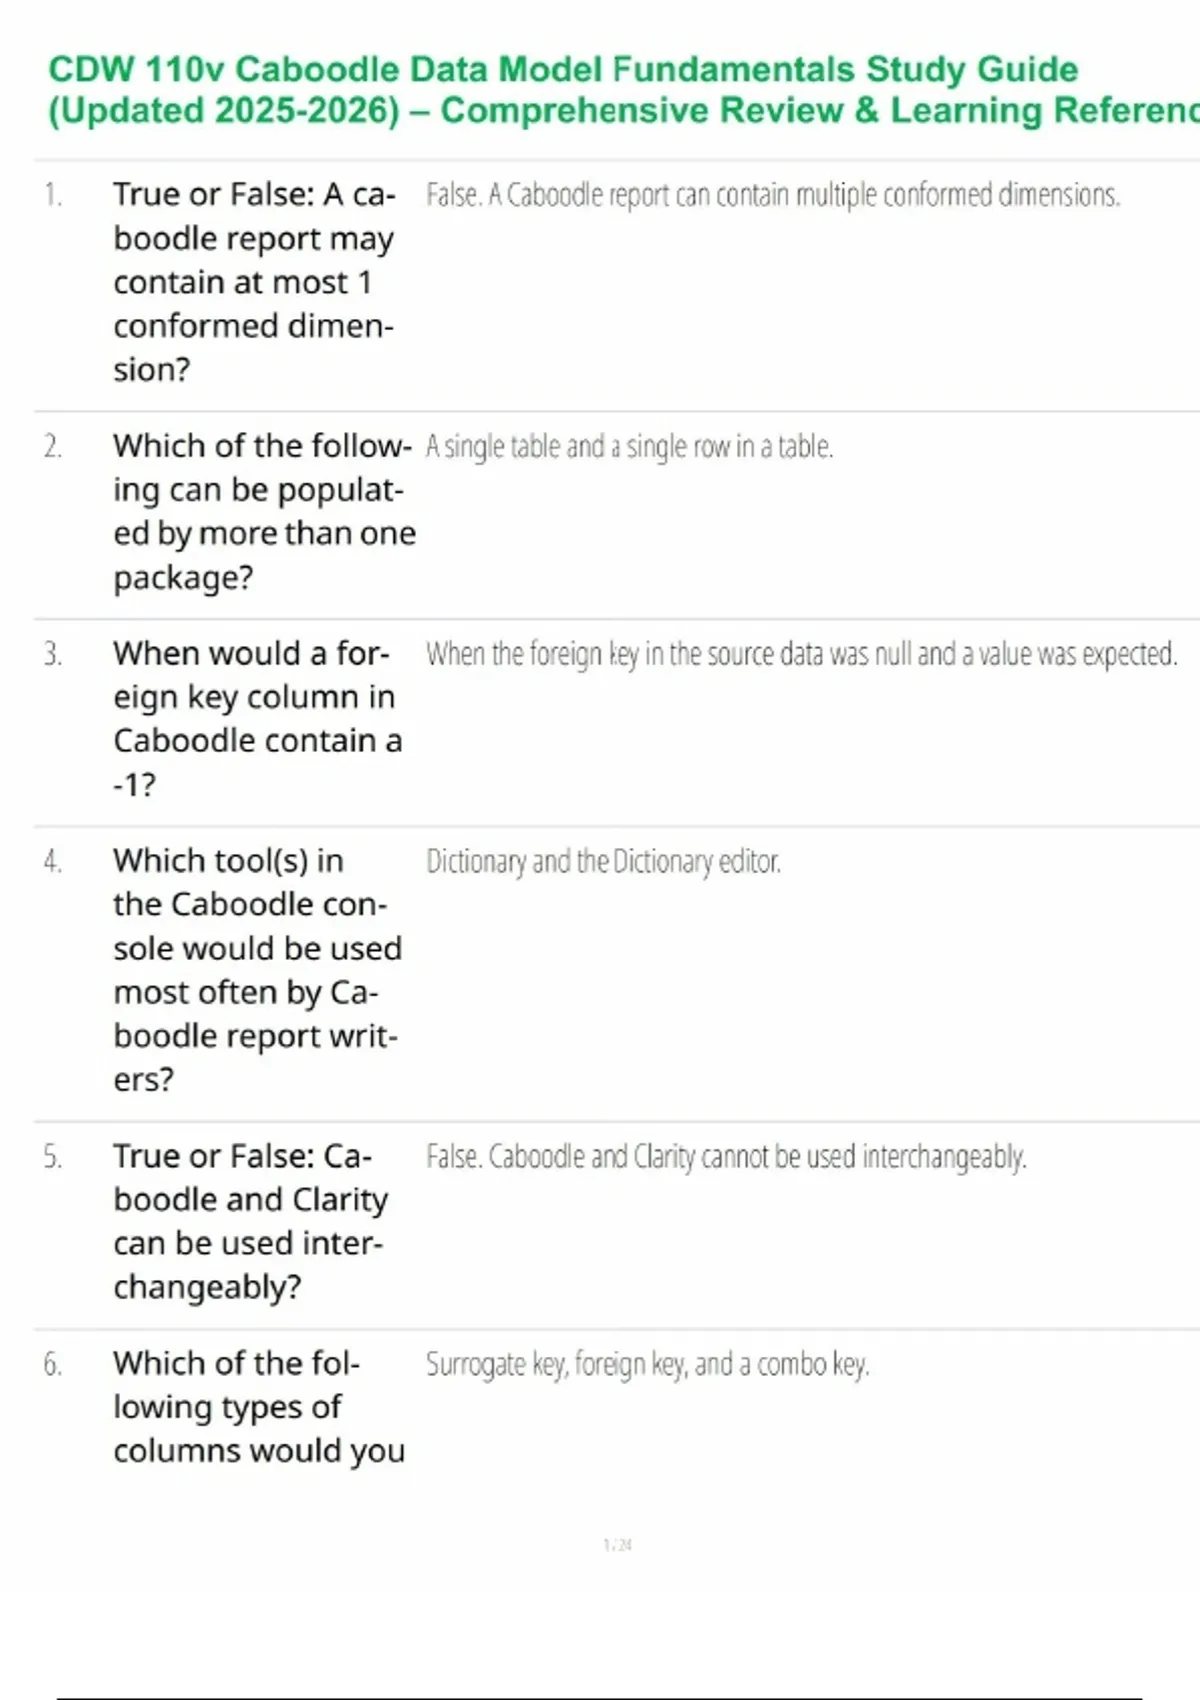Select the question about at most 1 conformed dimension
The height and width of the screenshot is (1700, 1200).
254,282
